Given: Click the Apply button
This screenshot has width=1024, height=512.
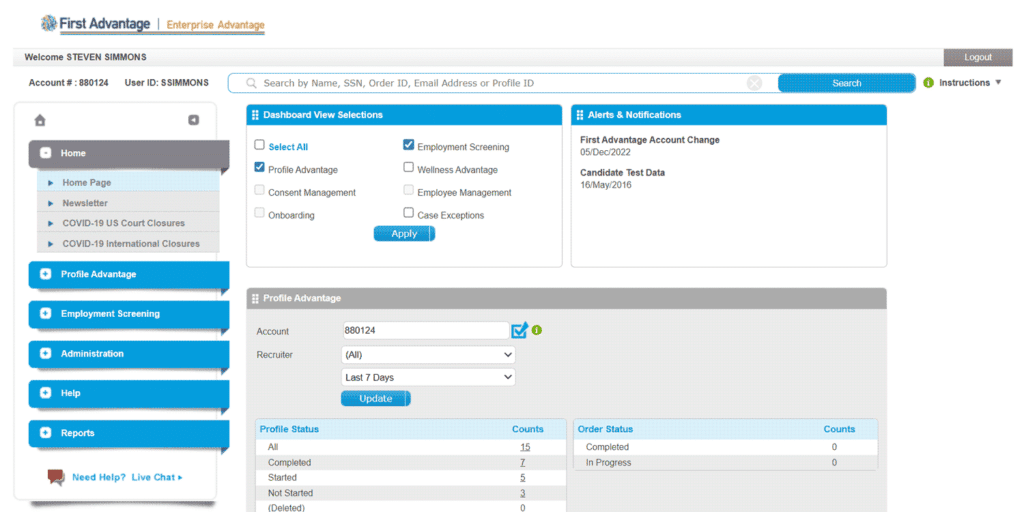Looking at the screenshot, I should click(x=404, y=233).
